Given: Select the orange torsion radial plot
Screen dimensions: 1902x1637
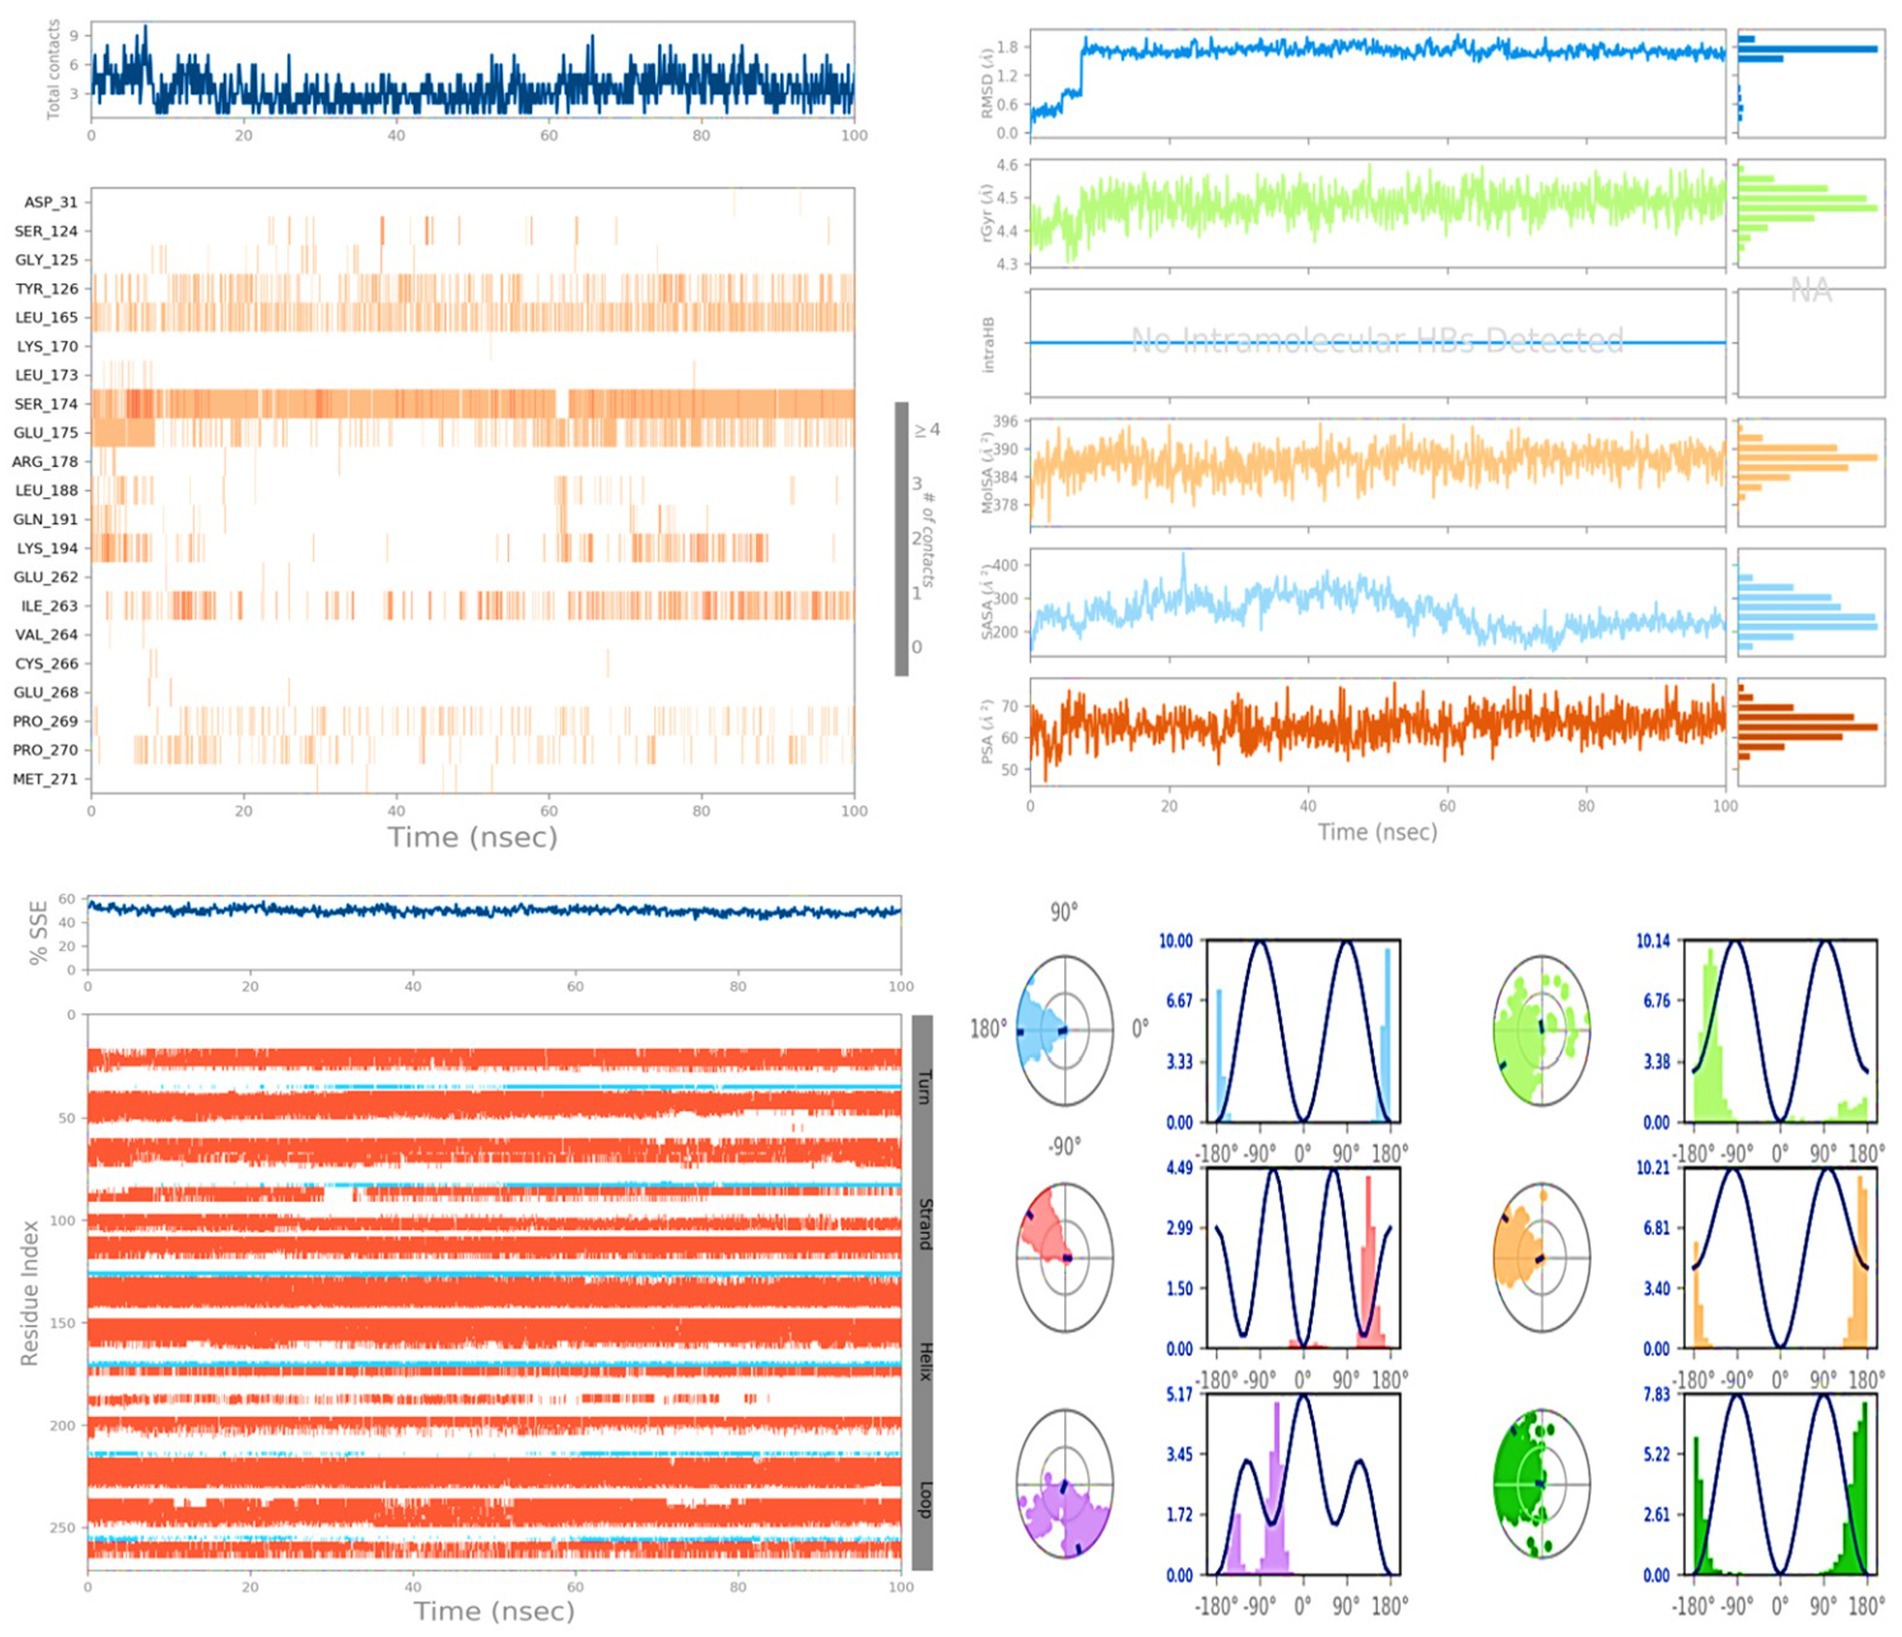Looking at the screenshot, I should coord(1541,1257).
